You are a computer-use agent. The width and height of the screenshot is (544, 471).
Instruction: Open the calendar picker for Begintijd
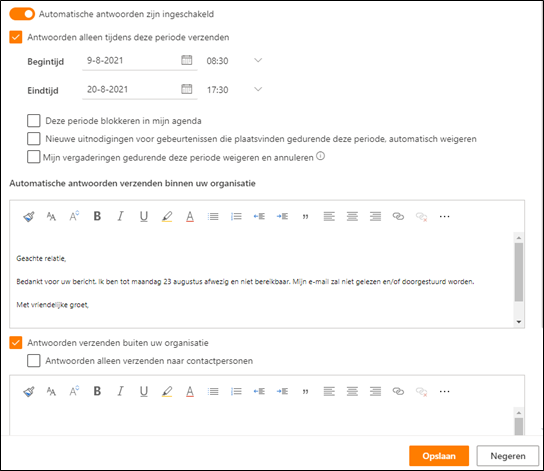coord(187,60)
